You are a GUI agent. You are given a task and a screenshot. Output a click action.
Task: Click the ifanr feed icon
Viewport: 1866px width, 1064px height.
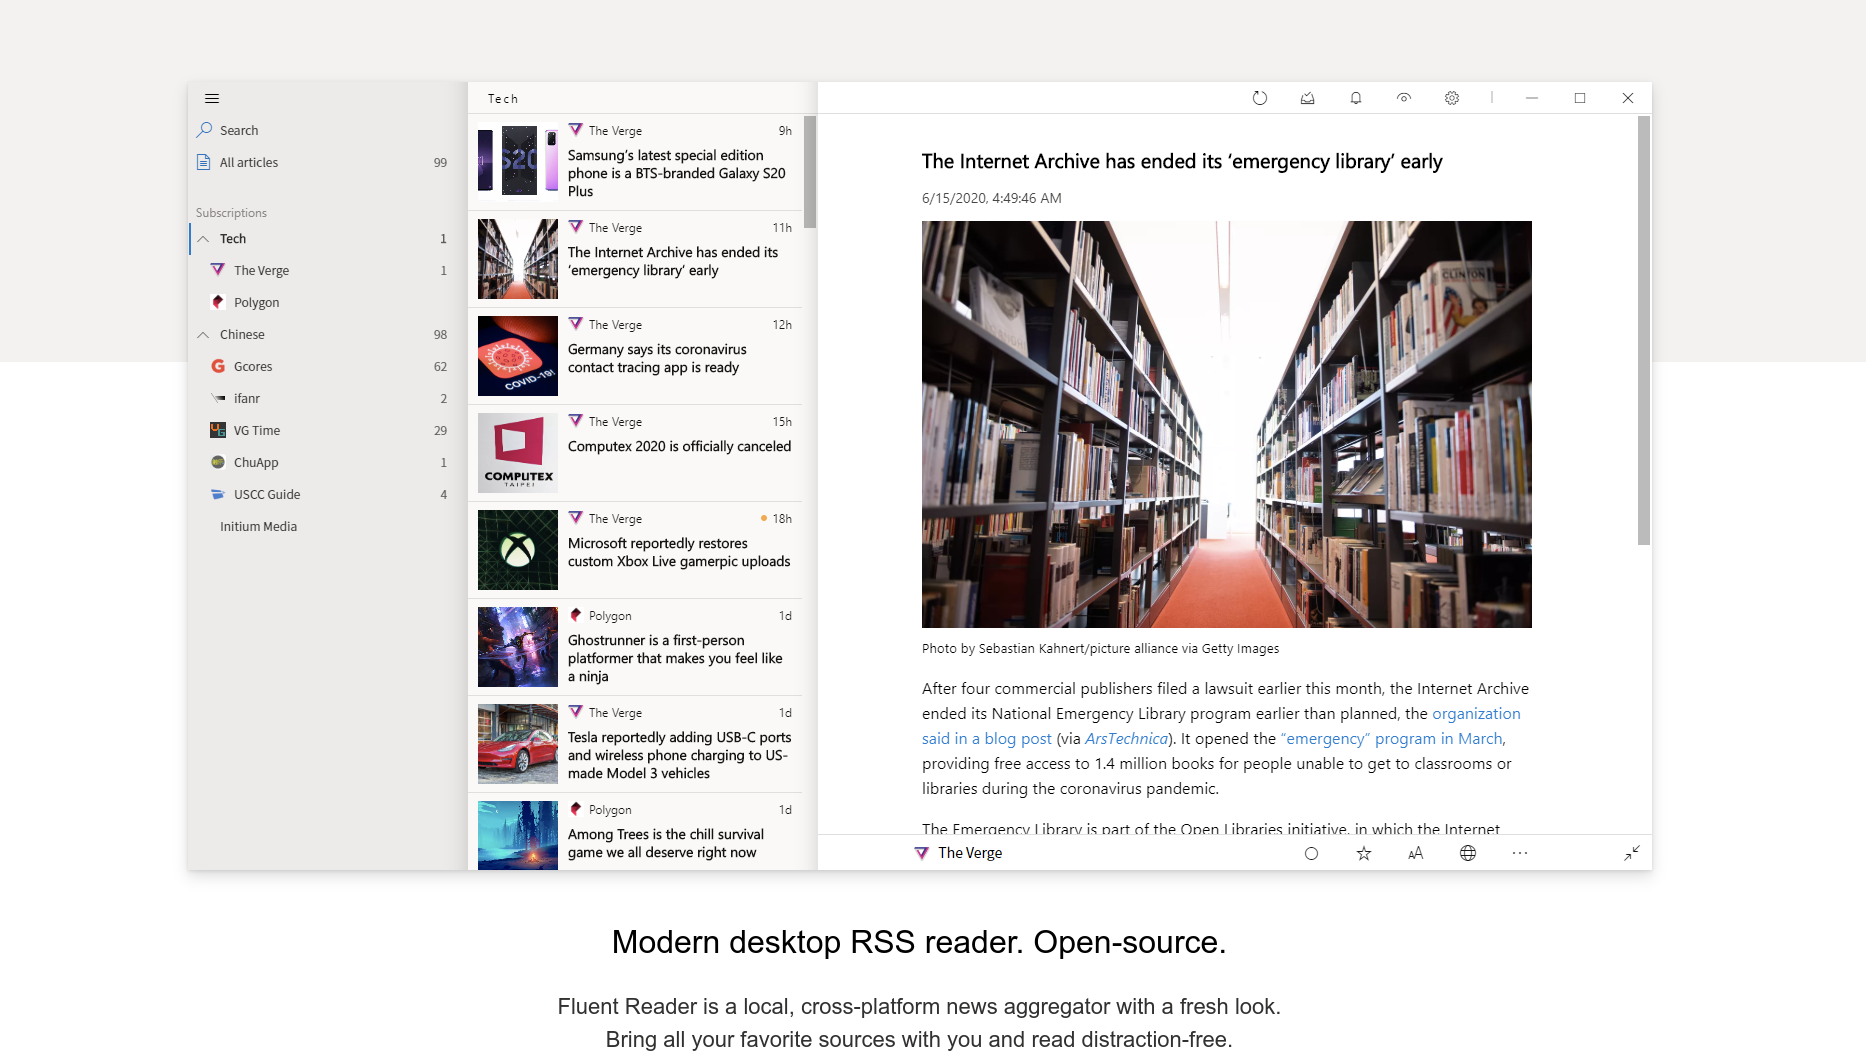pos(218,399)
